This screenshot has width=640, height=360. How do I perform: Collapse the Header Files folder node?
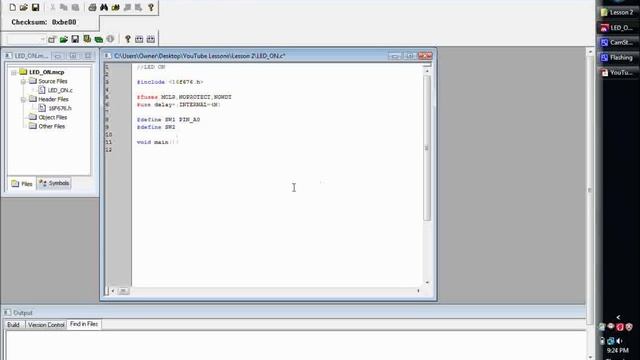click(x=23, y=99)
